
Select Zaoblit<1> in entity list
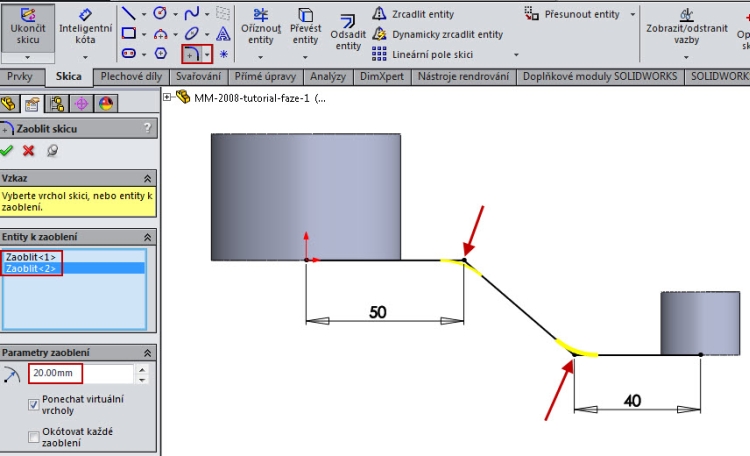74,257
